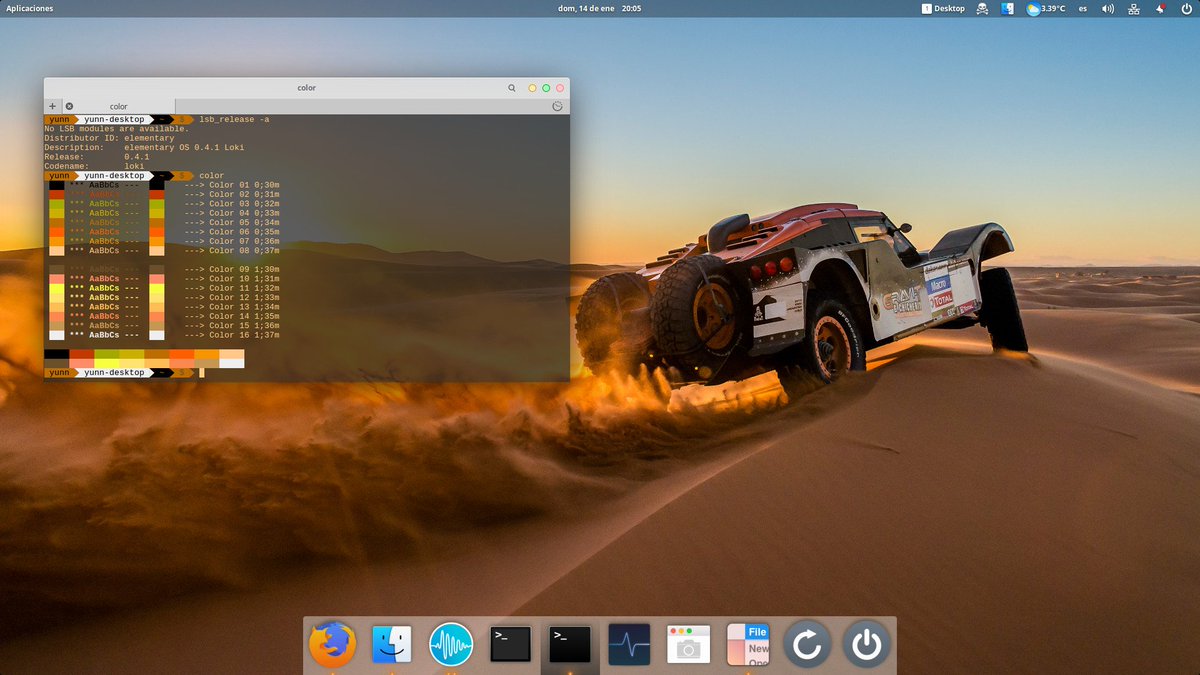Open a new terminal tab with plus button
The image size is (1200, 675).
53,106
